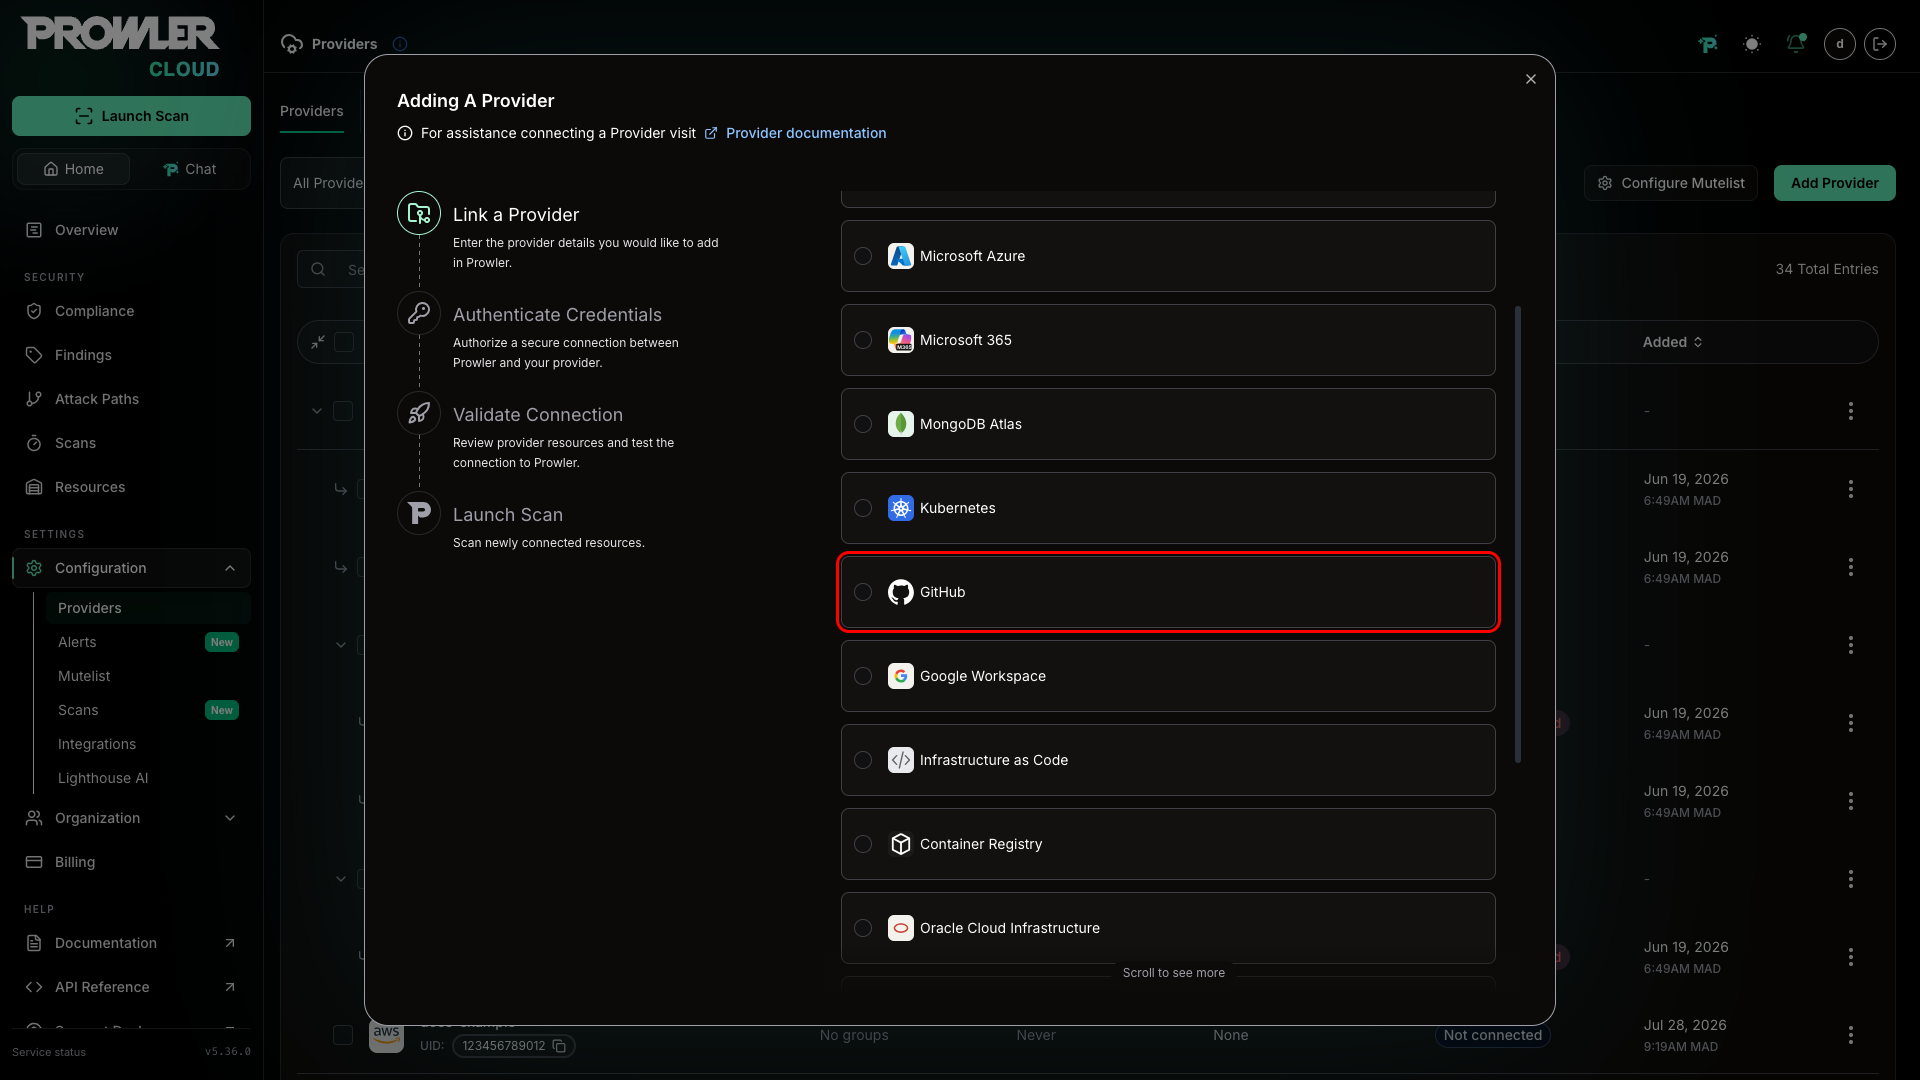Expand the Organization menu section
This screenshot has height=1080, width=1920.
131,818
